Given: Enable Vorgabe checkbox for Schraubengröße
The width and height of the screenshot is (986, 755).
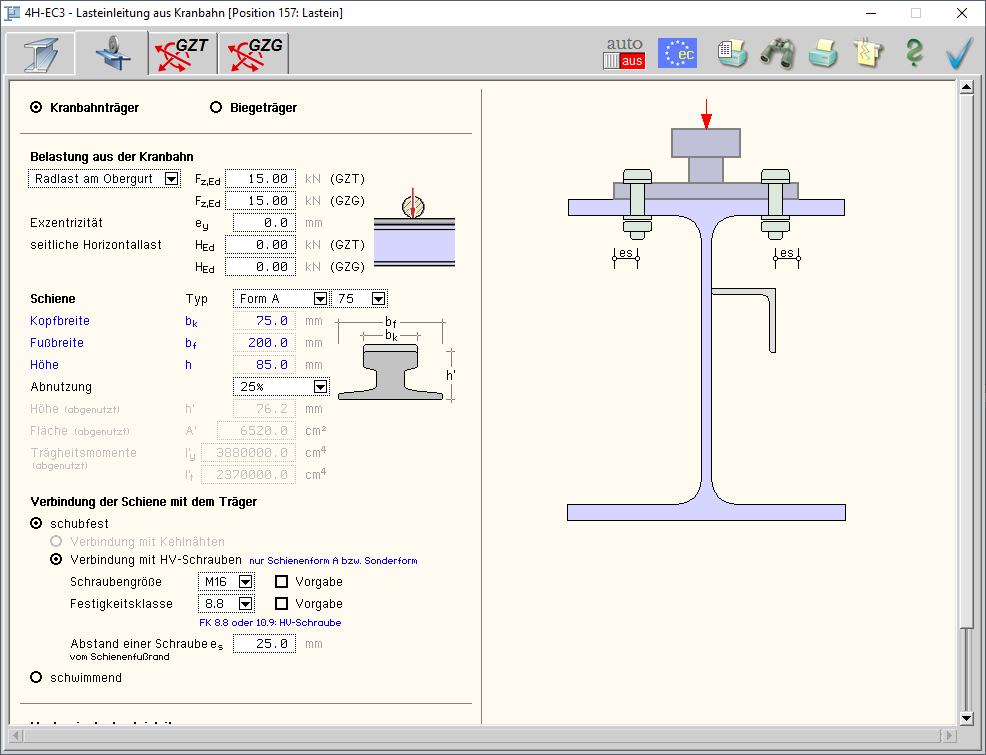Looking at the screenshot, I should (282, 581).
